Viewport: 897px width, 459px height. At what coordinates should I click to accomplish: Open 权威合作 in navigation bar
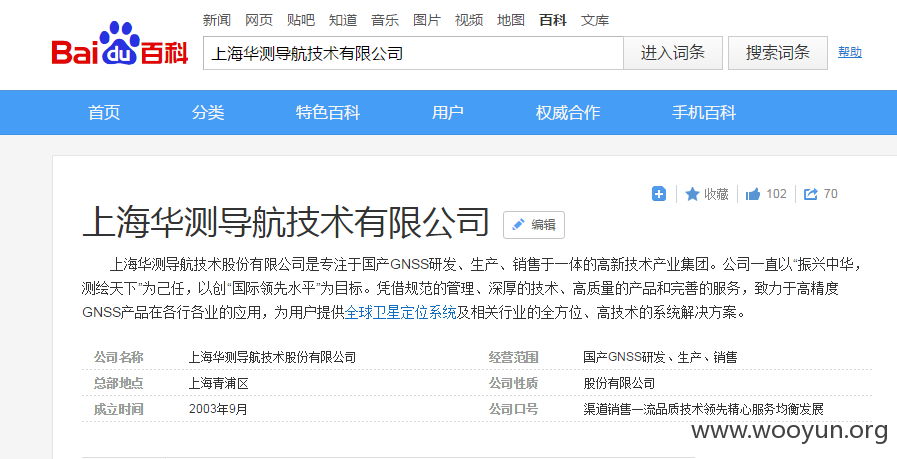point(568,112)
